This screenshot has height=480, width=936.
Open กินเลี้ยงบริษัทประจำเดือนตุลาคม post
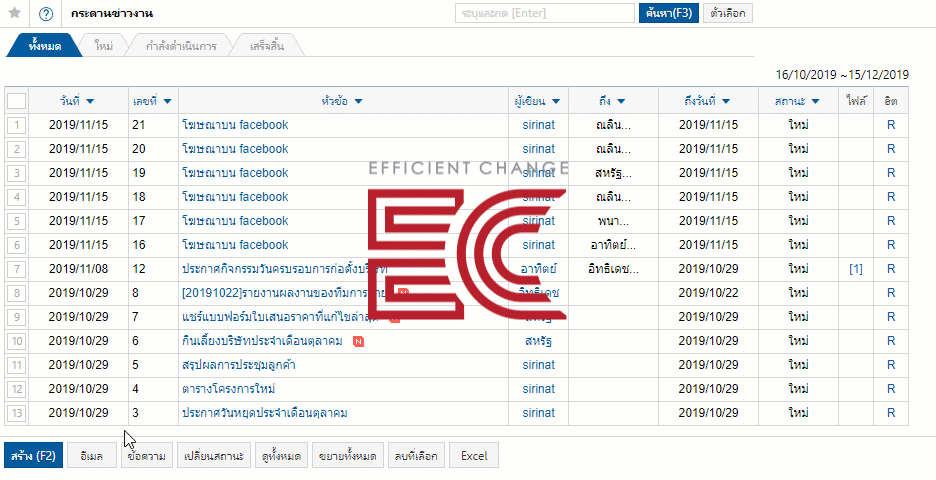(x=262, y=341)
